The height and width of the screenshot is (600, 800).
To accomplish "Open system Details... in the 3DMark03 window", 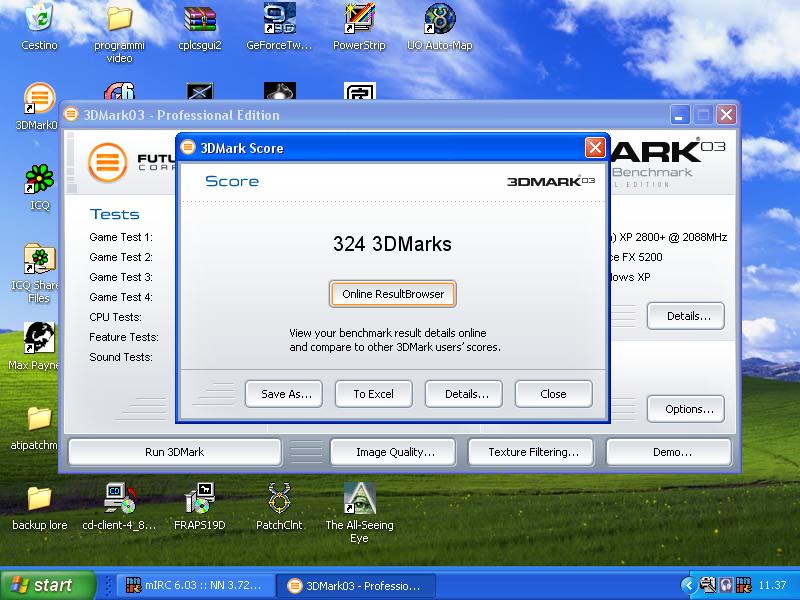I will 686,316.
